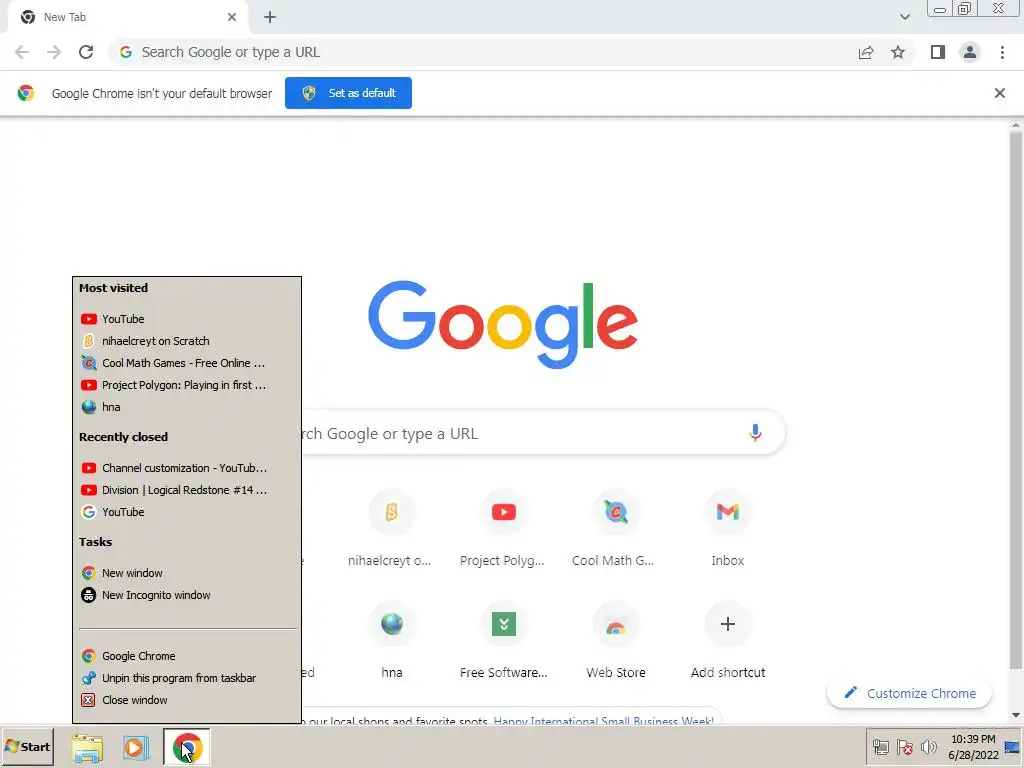Expand the tab search dropdown arrow
This screenshot has height=768, width=1024.
(x=904, y=17)
